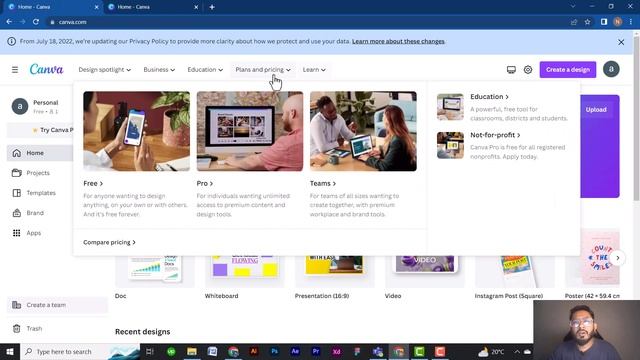Go back with the browser back arrow

(x=9, y=22)
